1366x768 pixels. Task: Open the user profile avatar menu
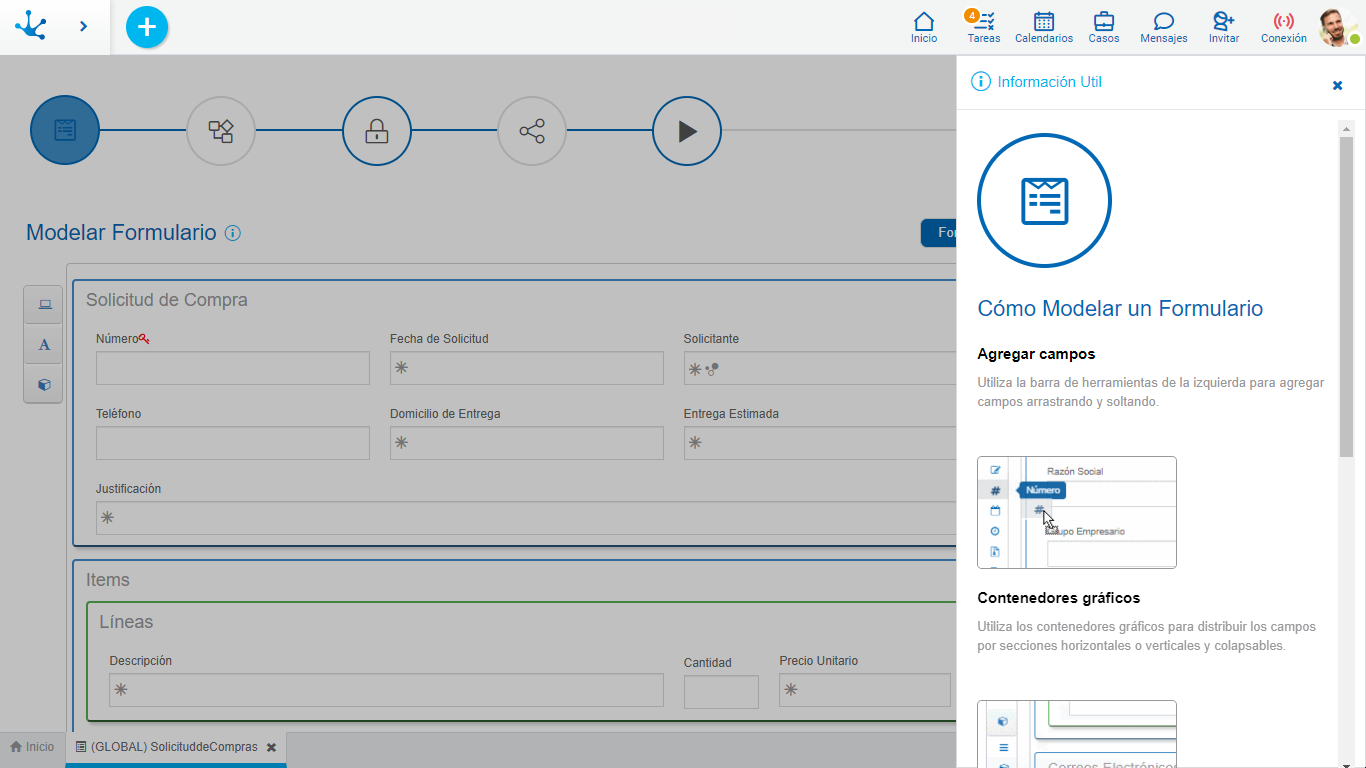point(1337,27)
